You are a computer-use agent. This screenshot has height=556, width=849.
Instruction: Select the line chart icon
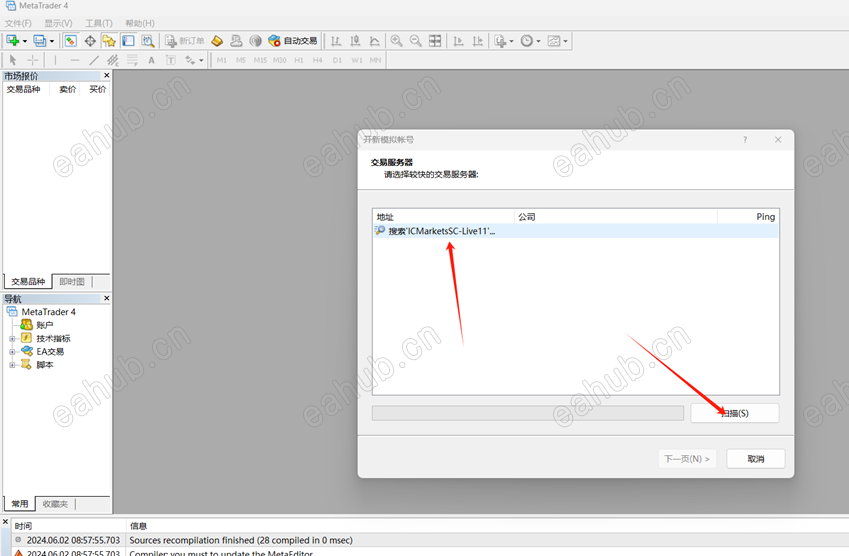[x=374, y=41]
